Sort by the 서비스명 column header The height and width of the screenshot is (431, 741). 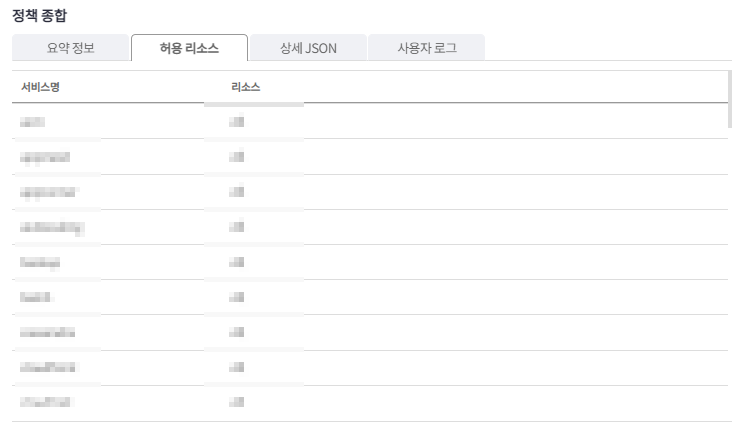point(40,87)
